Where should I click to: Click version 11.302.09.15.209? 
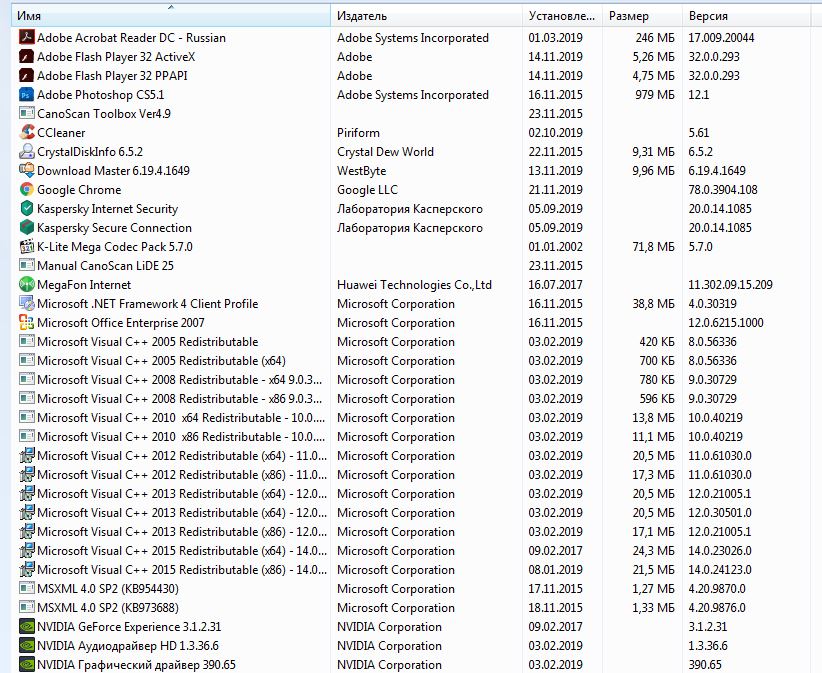pos(730,285)
